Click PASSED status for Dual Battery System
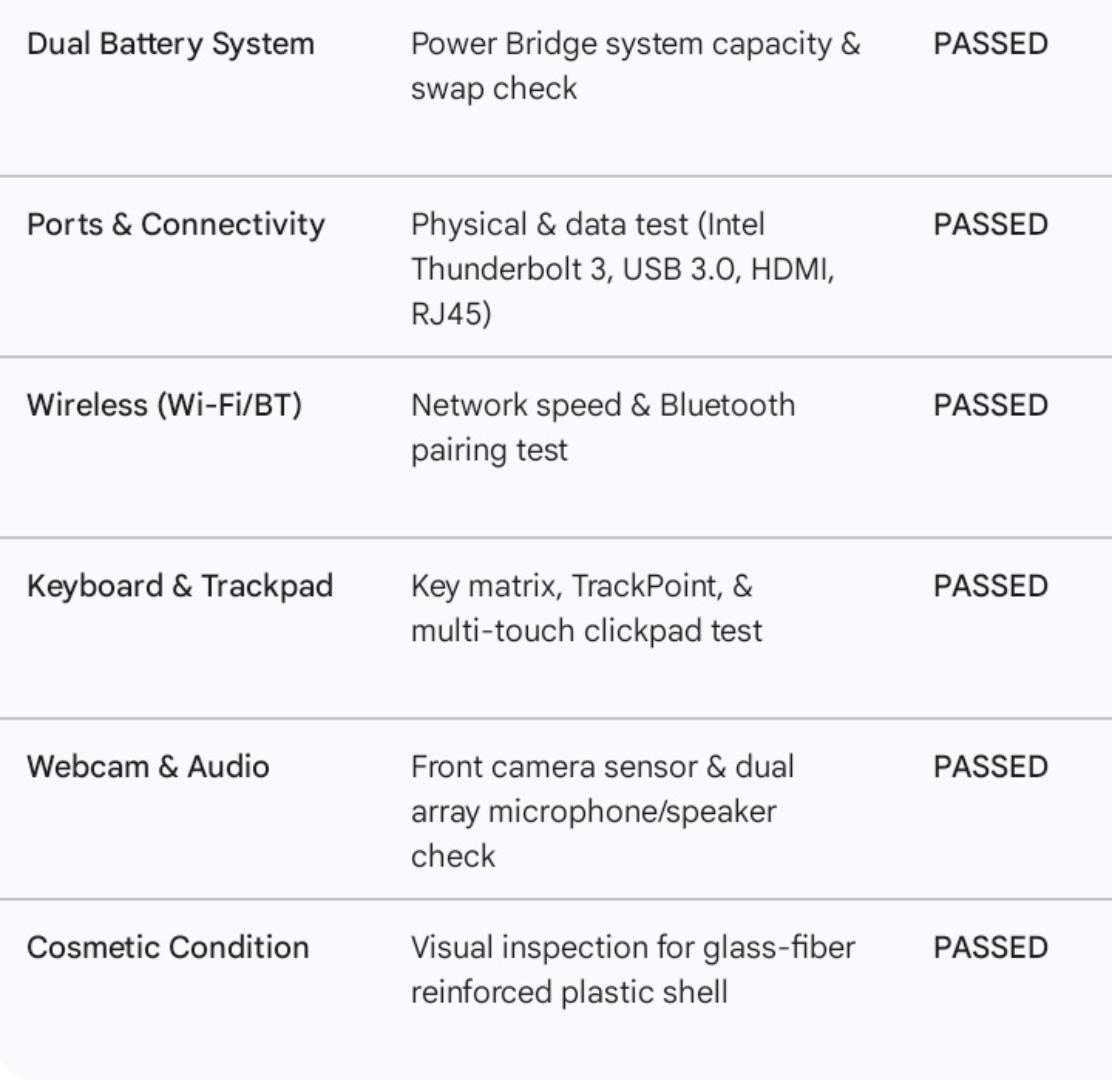This screenshot has height=1080, width=1112. (991, 44)
